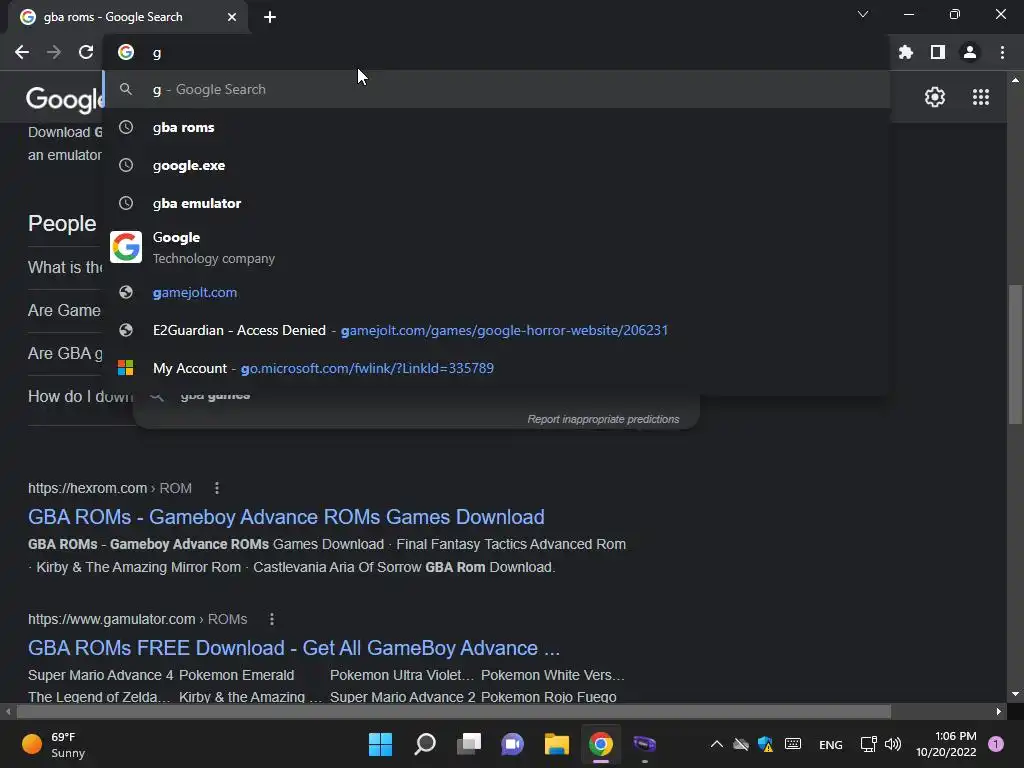Expand 'What is the' question in People also ask
This screenshot has width=1024, height=768.
pyautogui.click(x=65, y=268)
